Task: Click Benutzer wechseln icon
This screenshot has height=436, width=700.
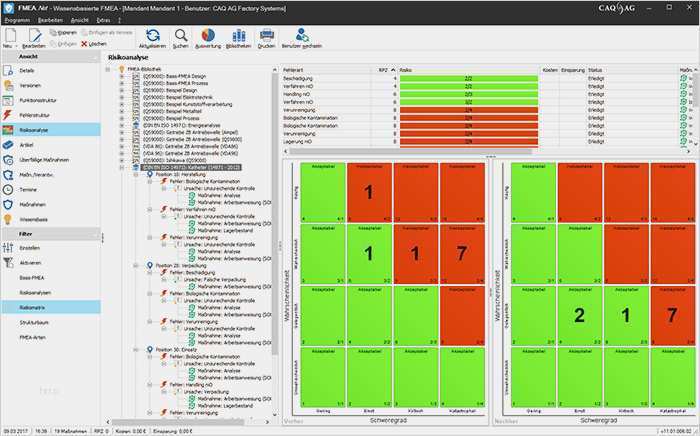Action: click(302, 35)
